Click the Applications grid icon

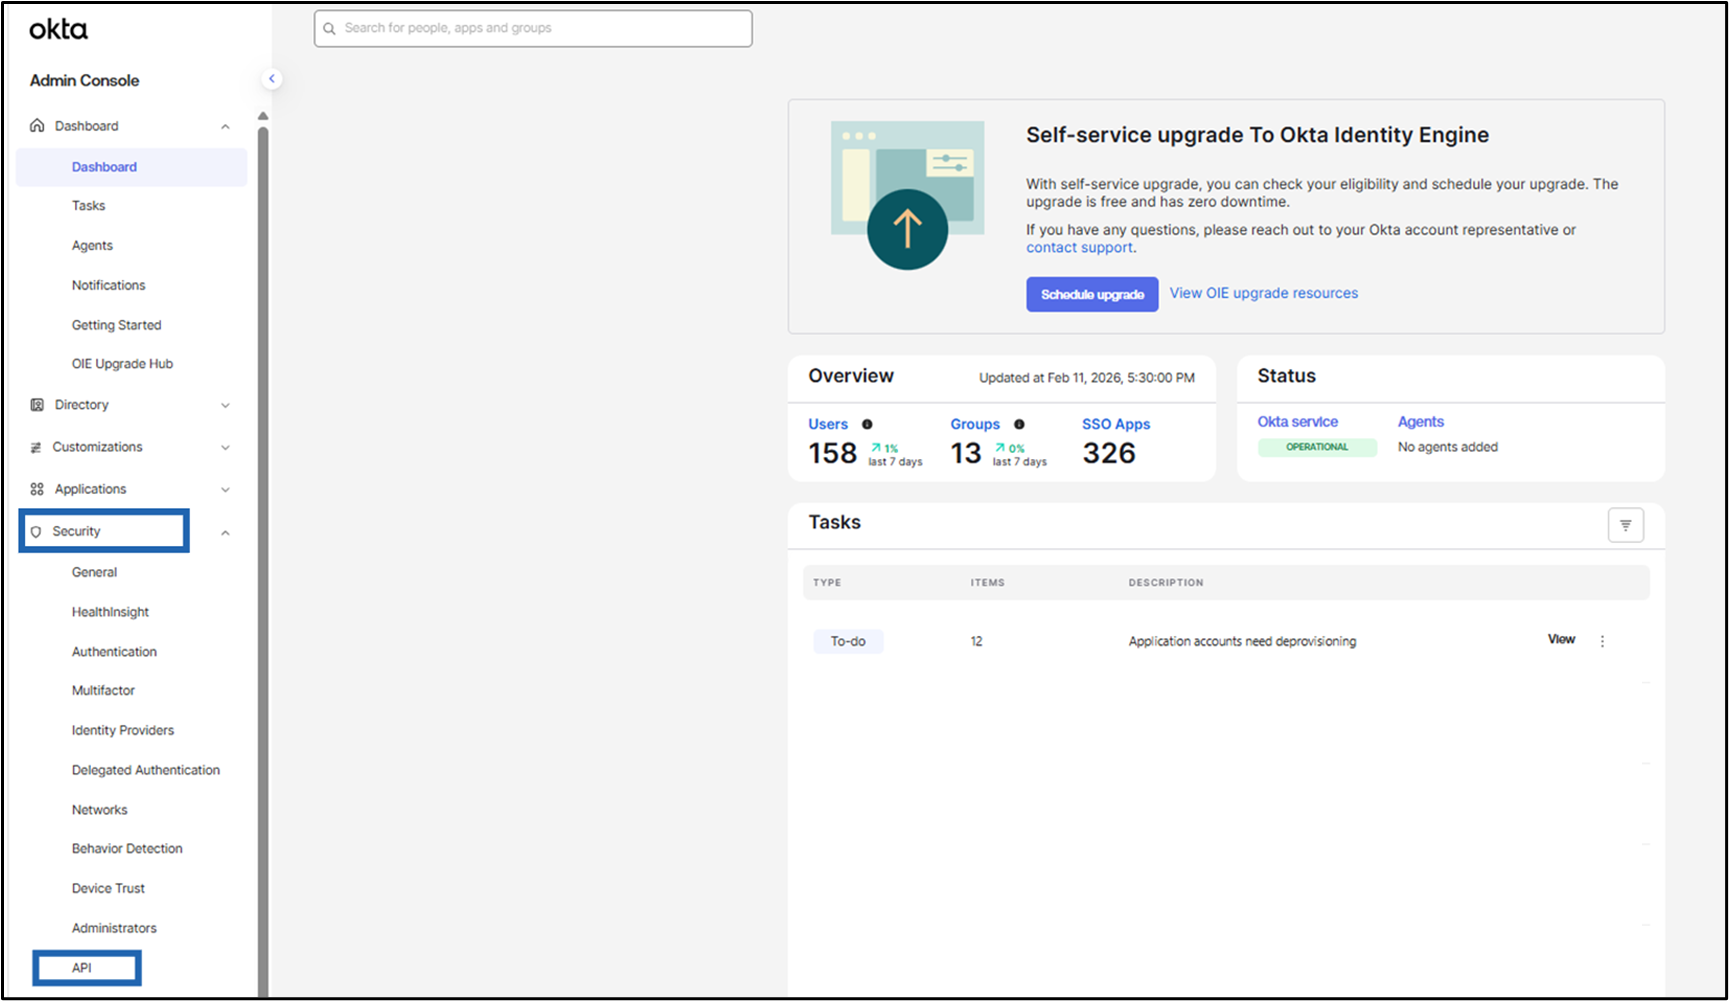[x=37, y=489]
